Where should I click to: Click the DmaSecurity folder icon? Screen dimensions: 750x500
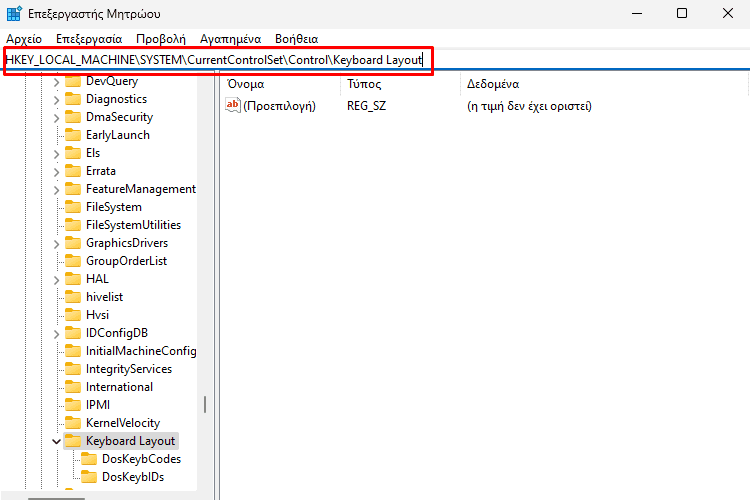pyautogui.click(x=73, y=117)
